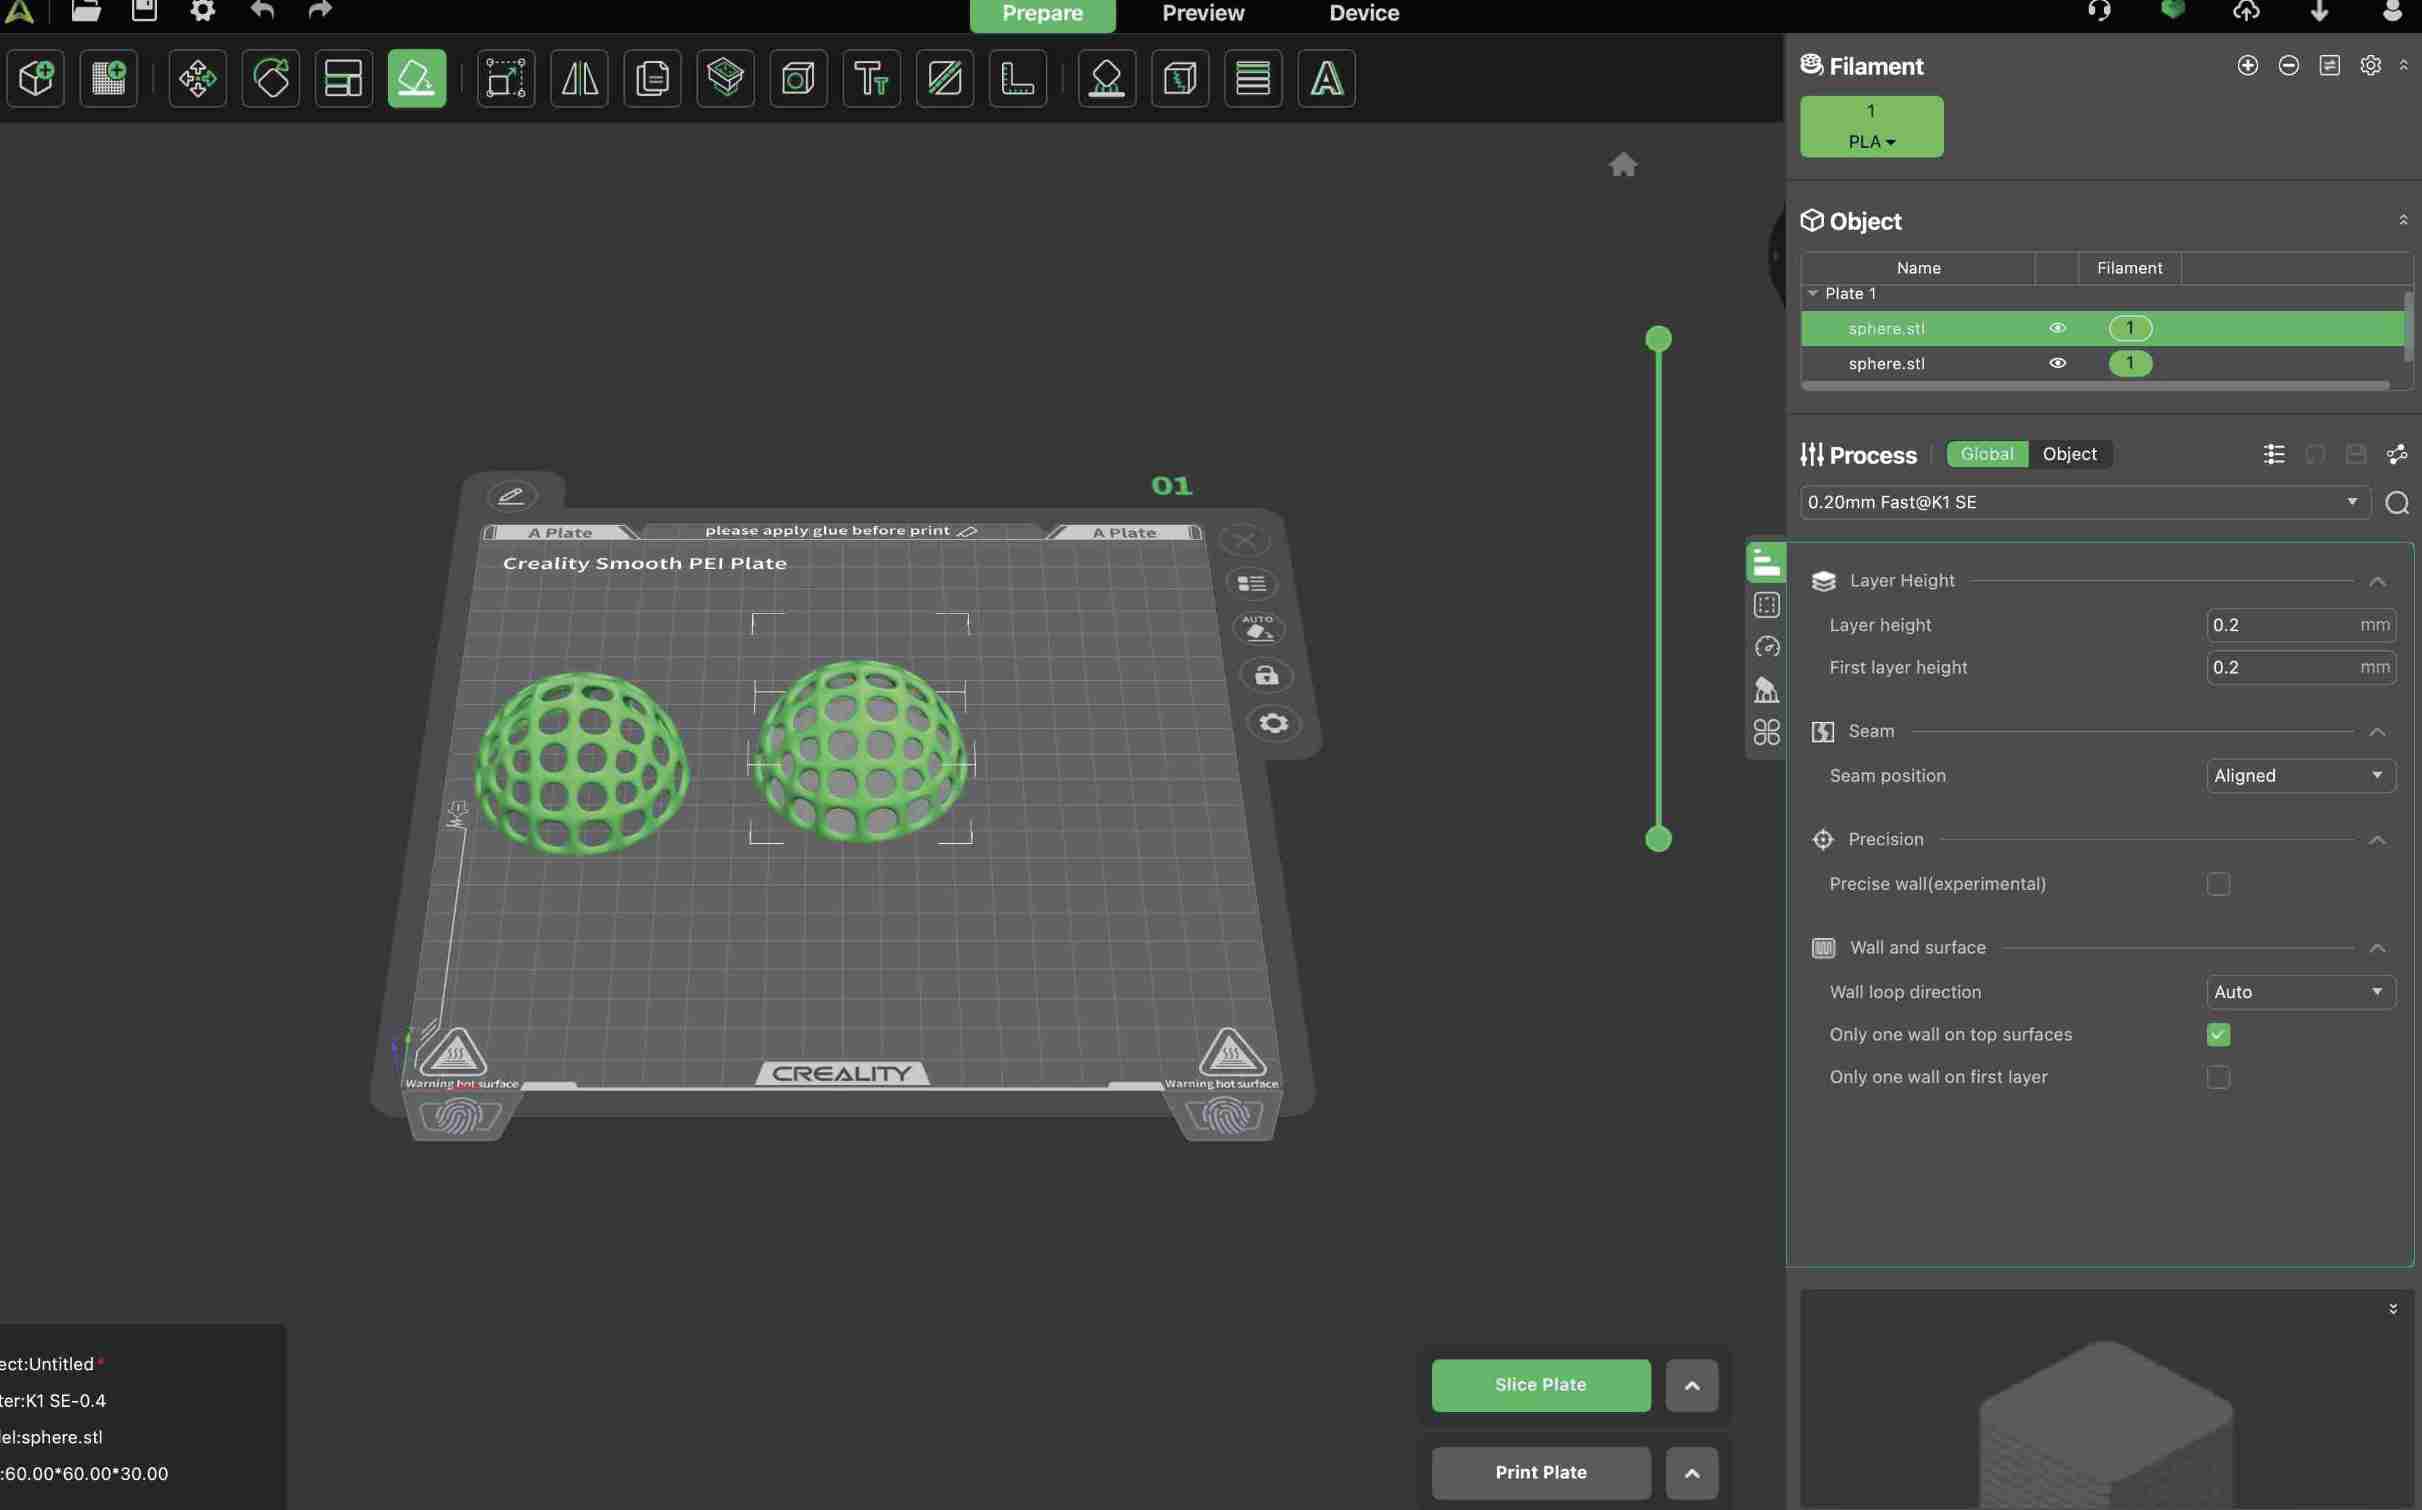Search process parameters magnifier icon
Screen dimensions: 2422x1510
pos(2397,503)
